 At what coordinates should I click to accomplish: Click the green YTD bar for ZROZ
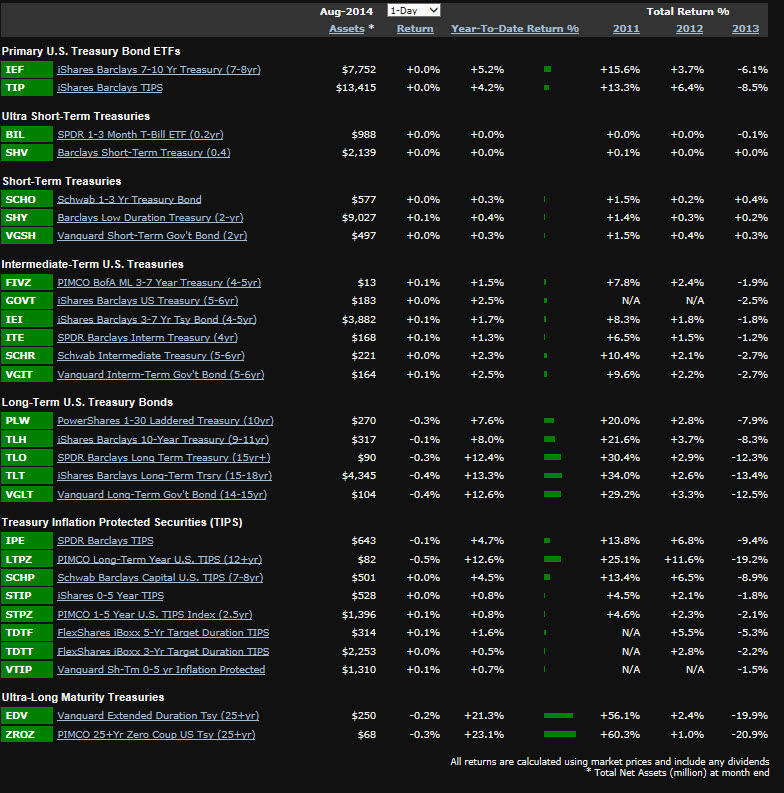tap(559, 735)
